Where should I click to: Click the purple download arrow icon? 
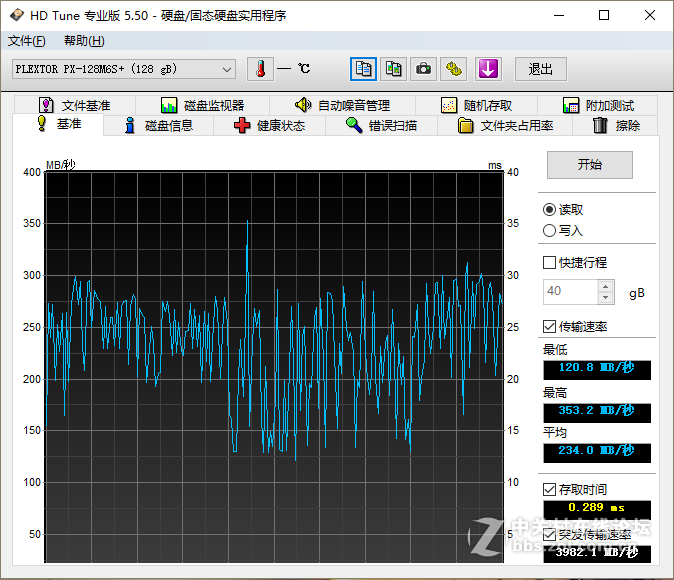(488, 69)
